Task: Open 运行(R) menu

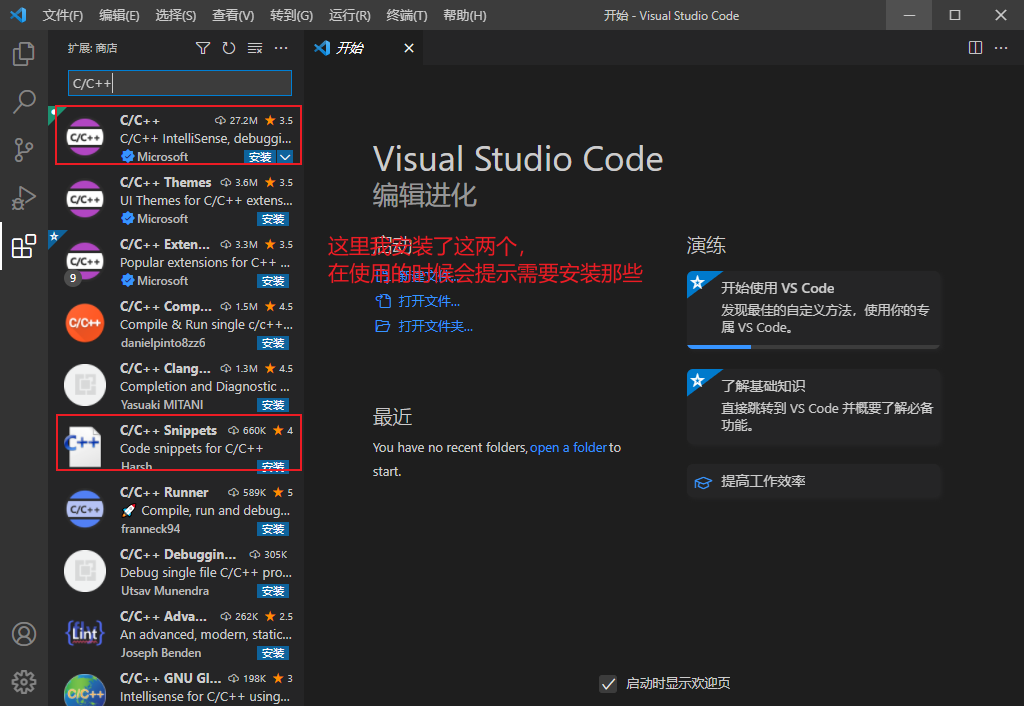Action: tap(349, 15)
